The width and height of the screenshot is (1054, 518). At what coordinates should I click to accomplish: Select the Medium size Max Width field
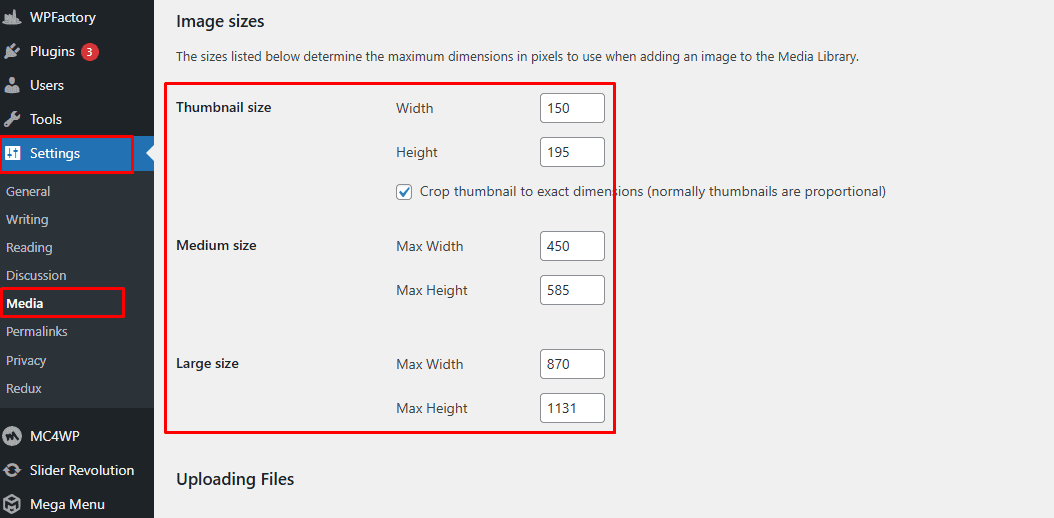click(572, 246)
